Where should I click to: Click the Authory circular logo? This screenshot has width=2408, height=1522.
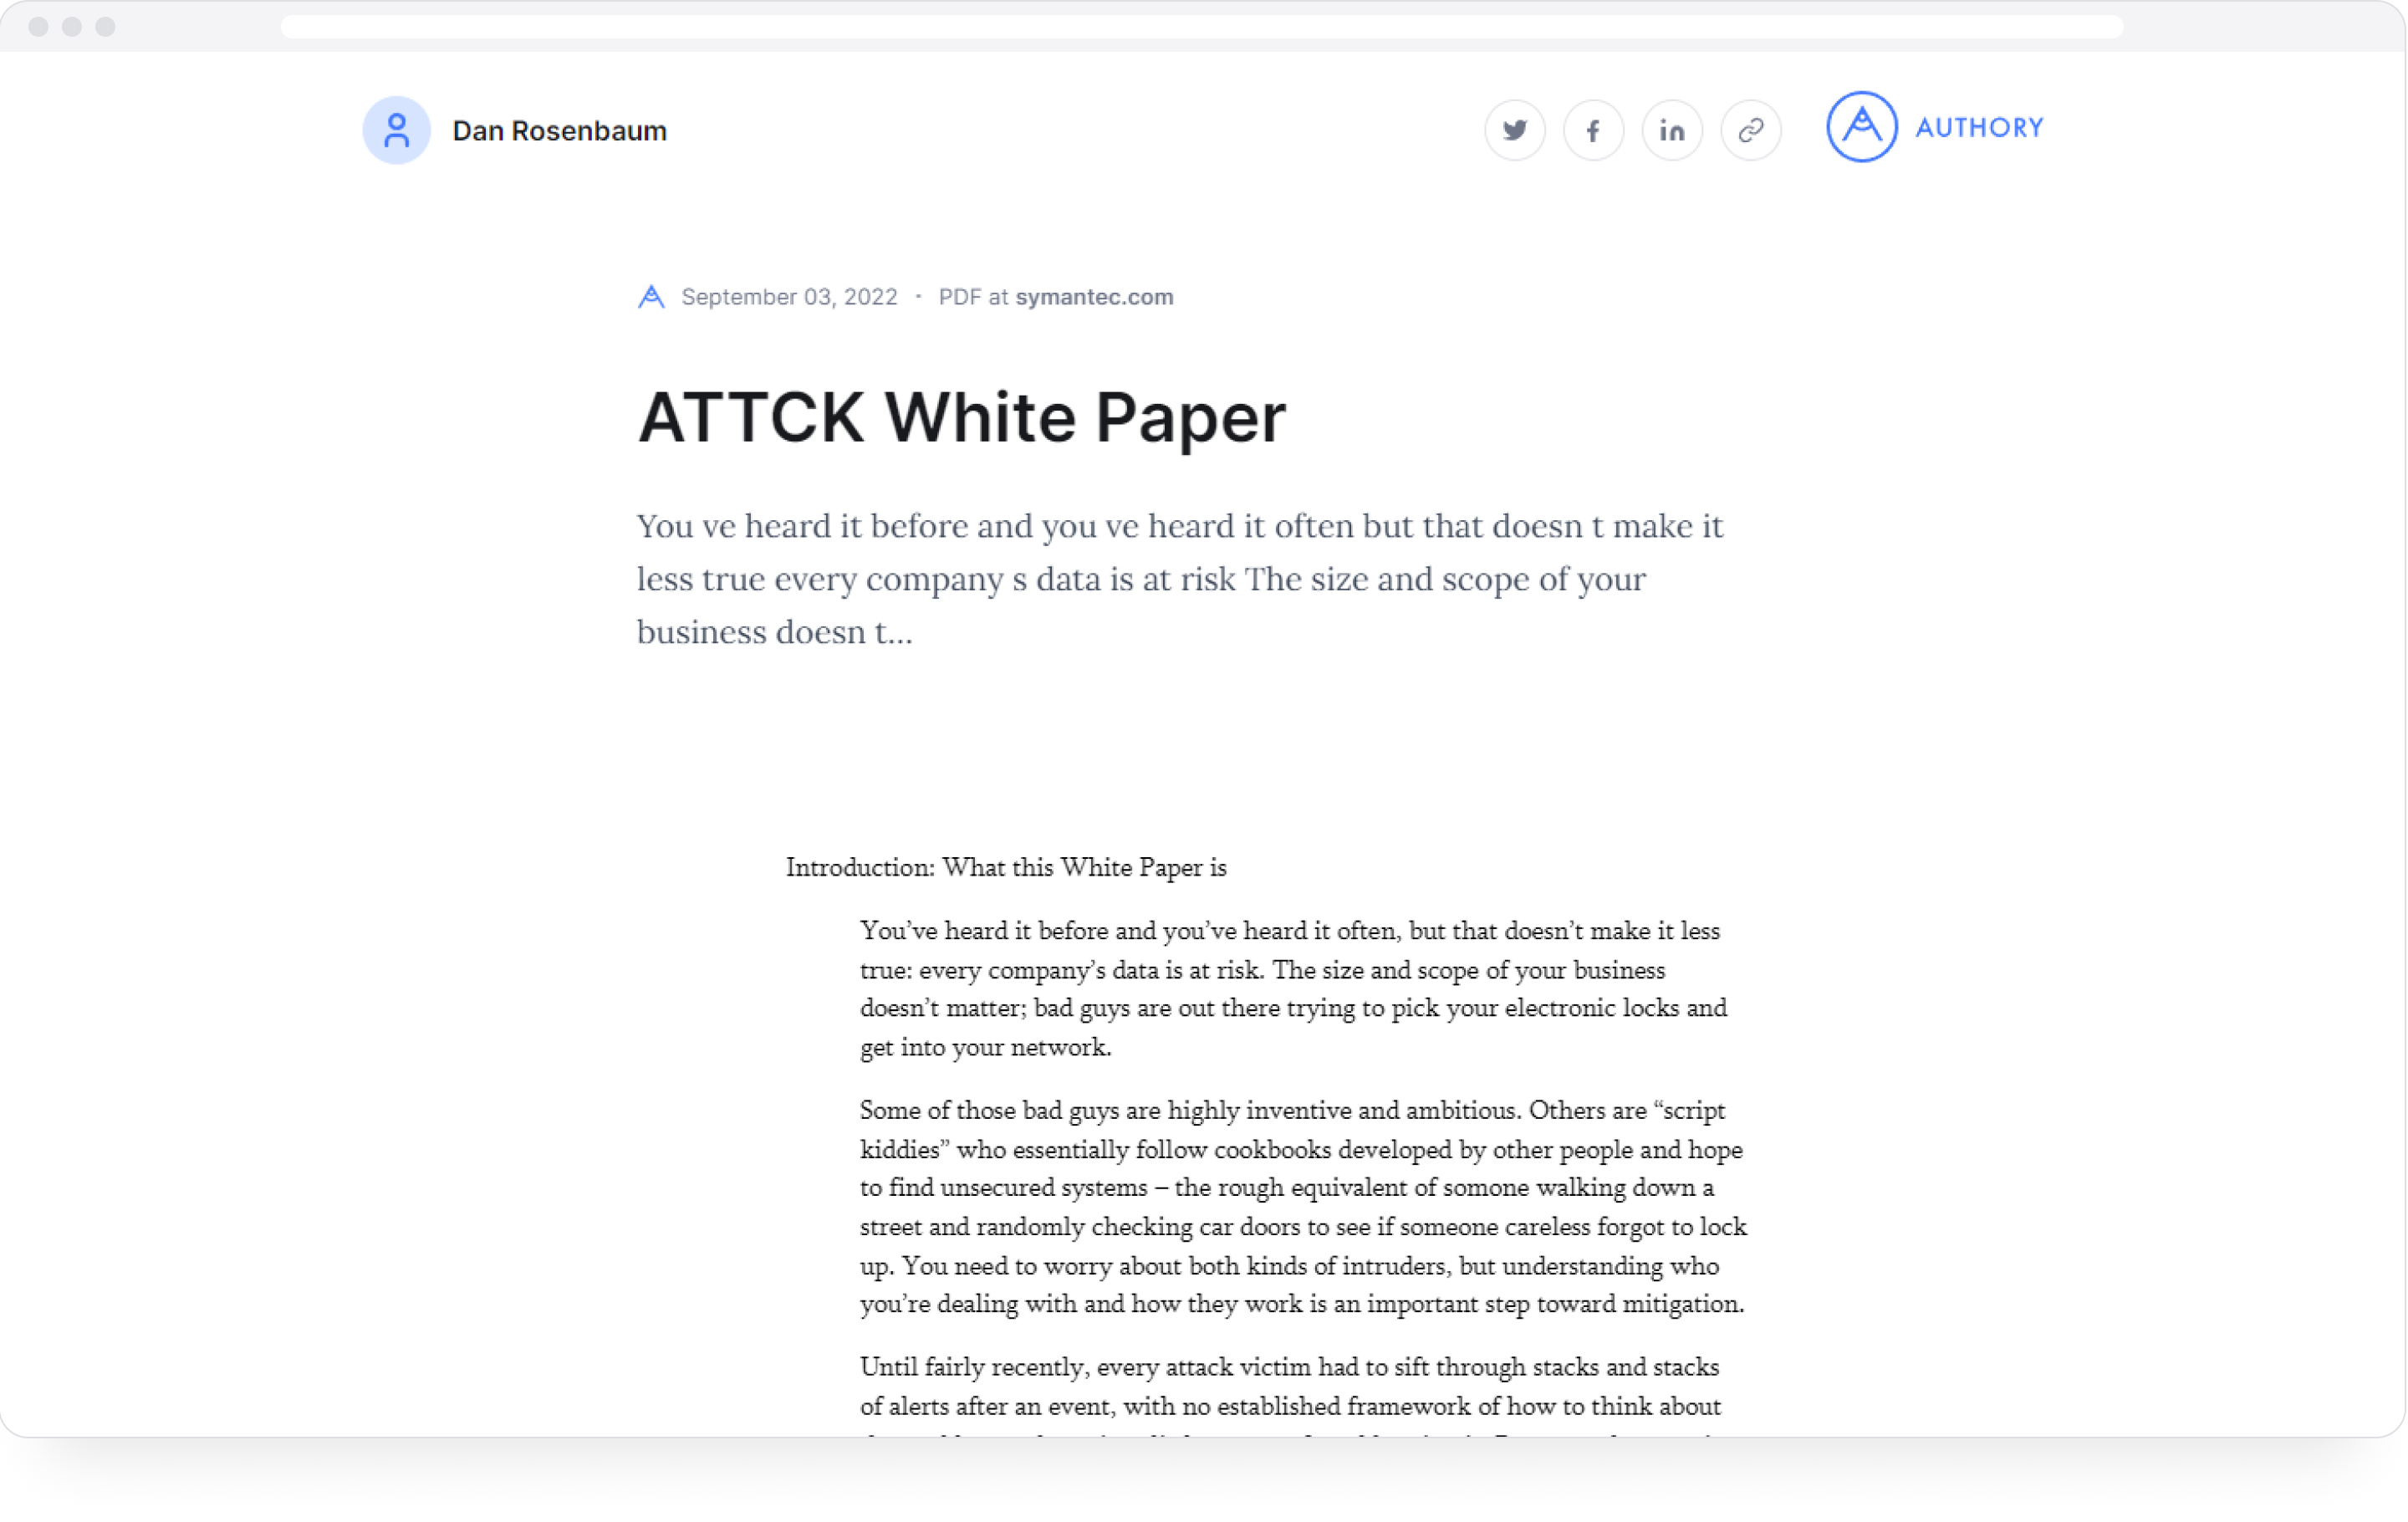(x=1860, y=126)
